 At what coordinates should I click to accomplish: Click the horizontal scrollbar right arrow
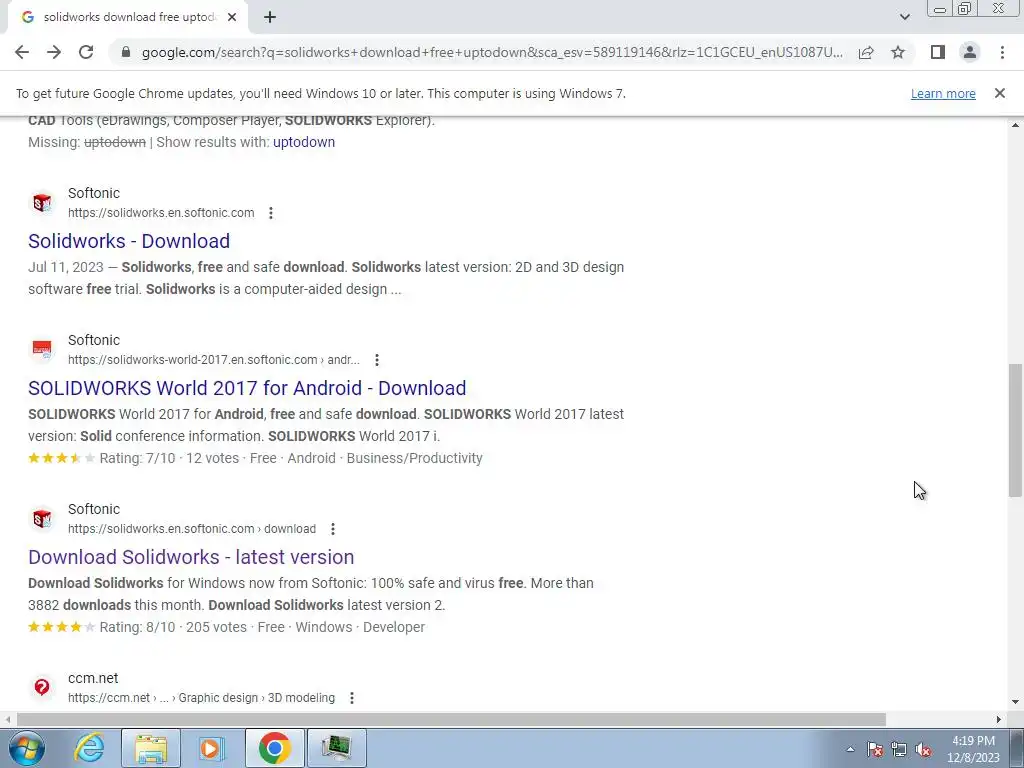999,720
